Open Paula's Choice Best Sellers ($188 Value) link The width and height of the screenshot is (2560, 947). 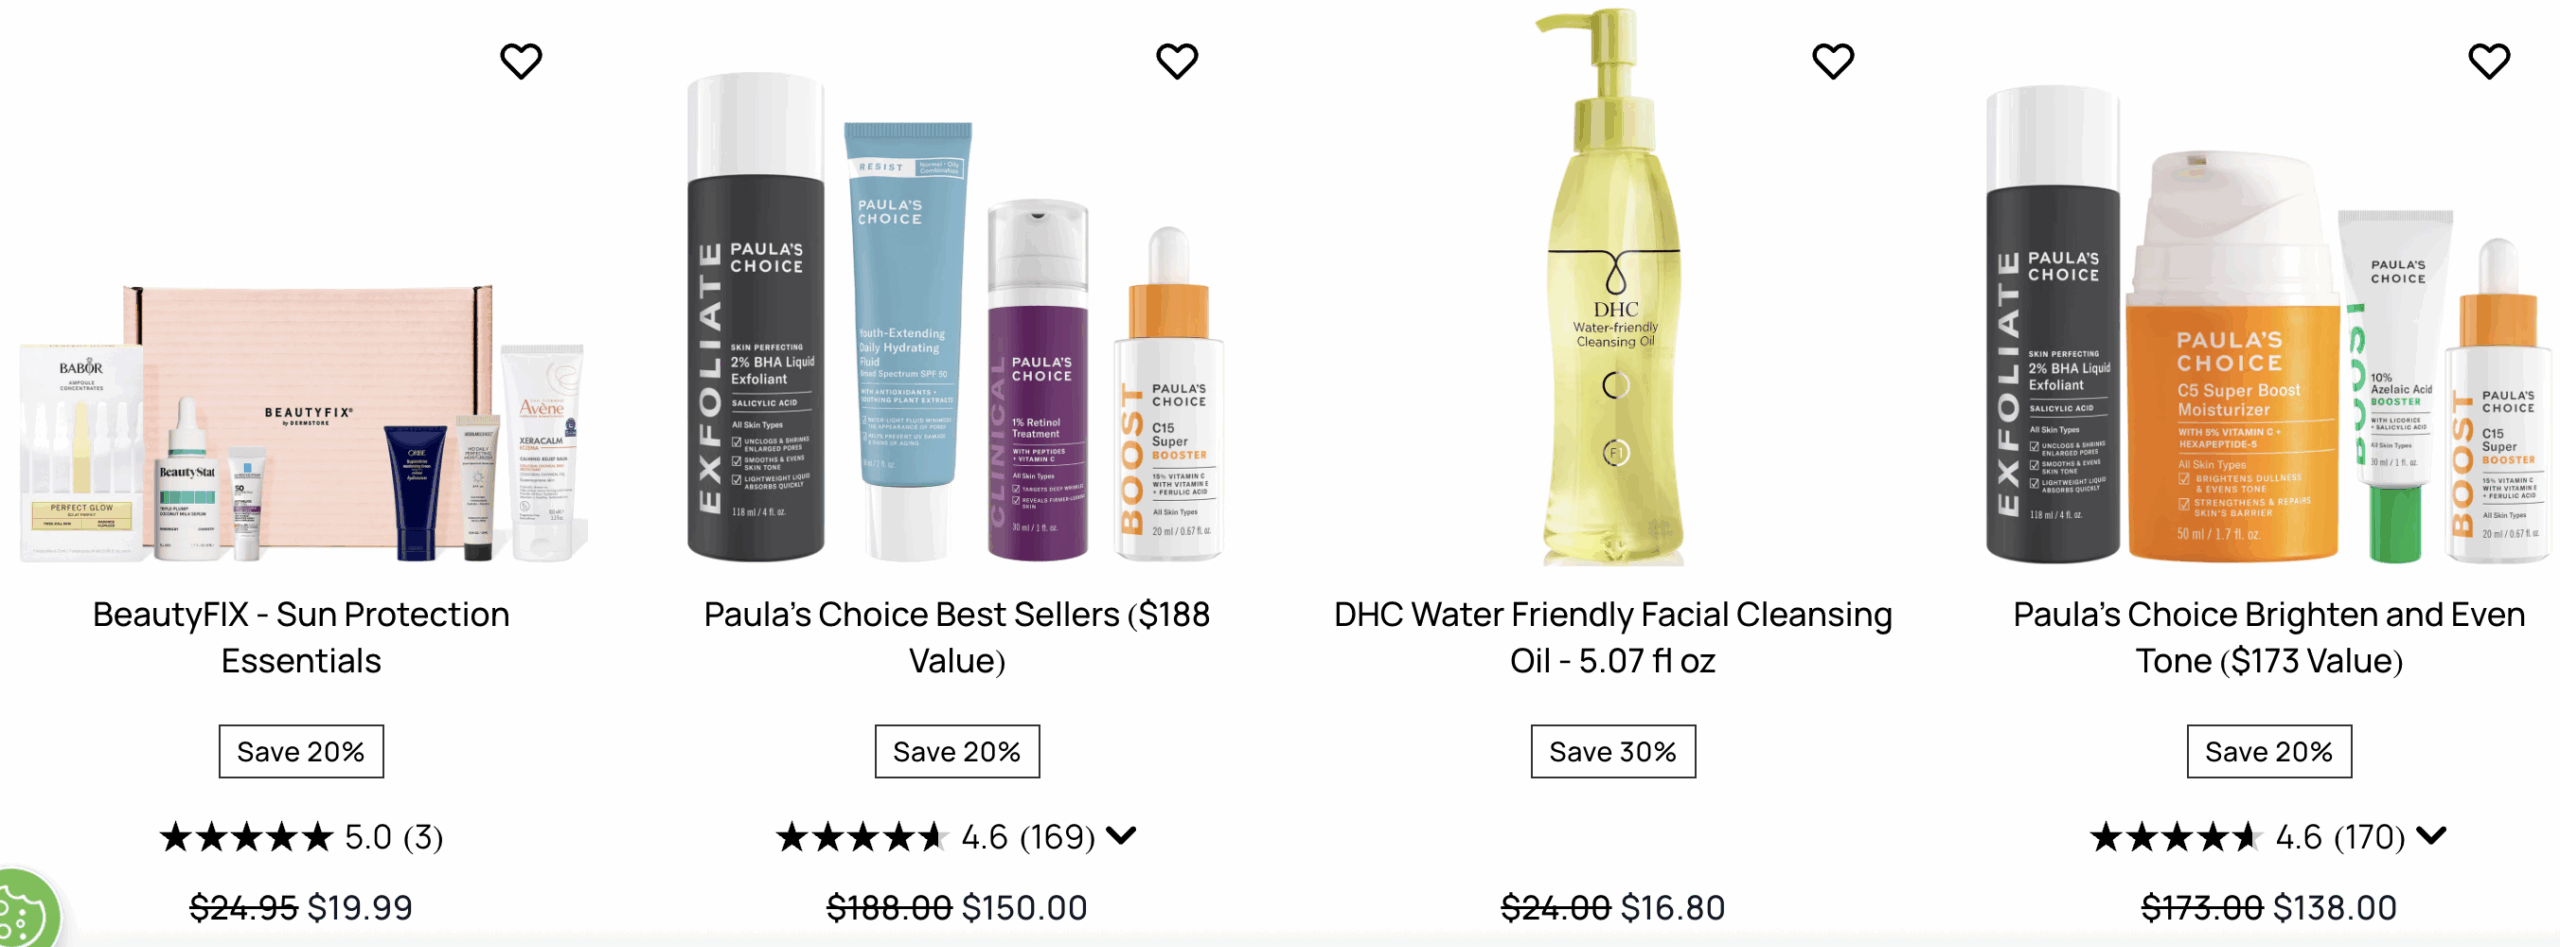tap(957, 637)
